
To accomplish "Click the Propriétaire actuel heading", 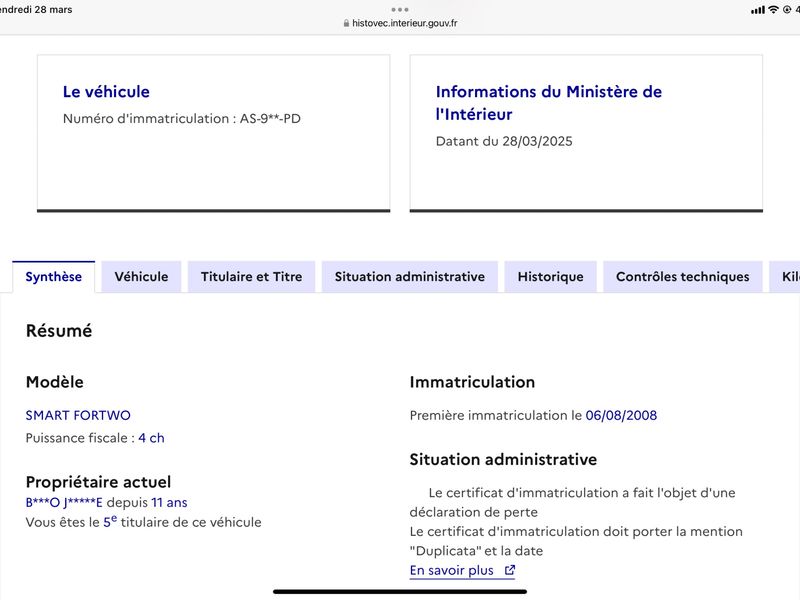I will coord(98,482).
